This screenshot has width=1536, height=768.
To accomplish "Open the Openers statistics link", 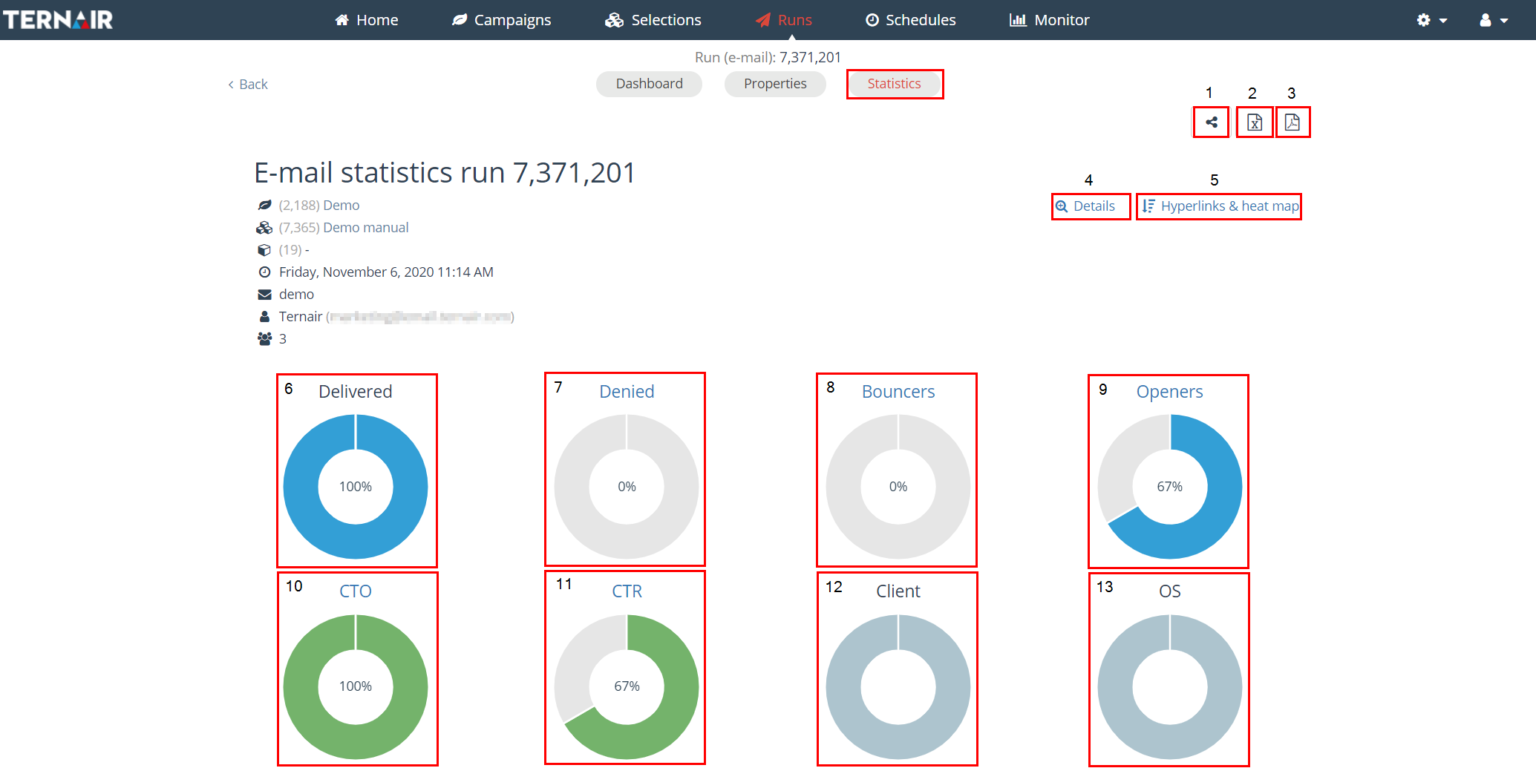I will click(1169, 391).
